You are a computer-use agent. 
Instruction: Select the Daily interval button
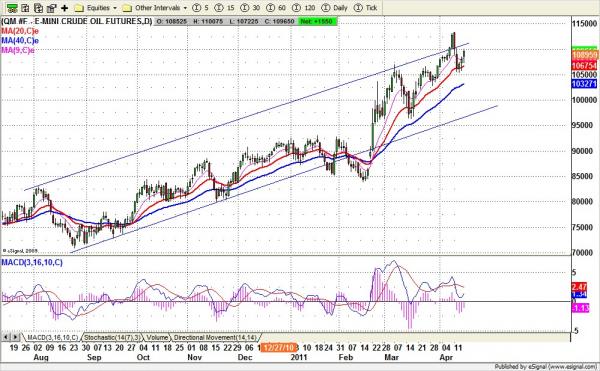pyautogui.click(x=334, y=8)
